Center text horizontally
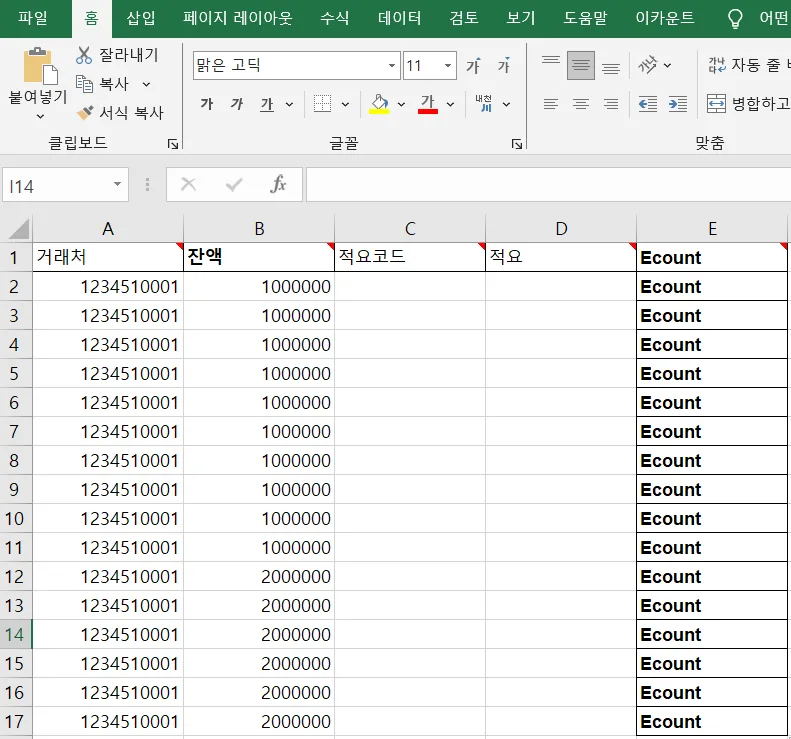Viewport: 791px width, 739px height. coord(581,104)
